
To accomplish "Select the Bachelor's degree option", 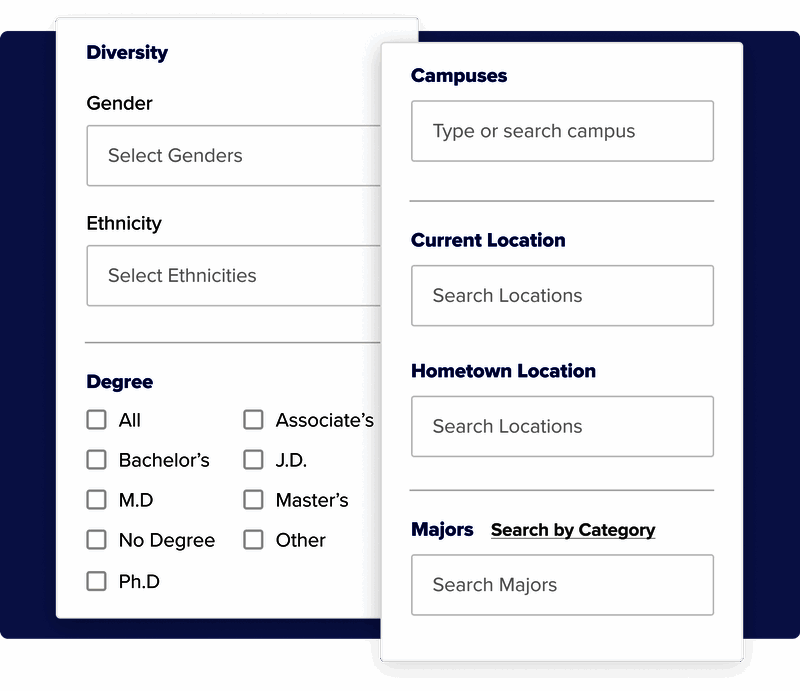I will (96, 460).
